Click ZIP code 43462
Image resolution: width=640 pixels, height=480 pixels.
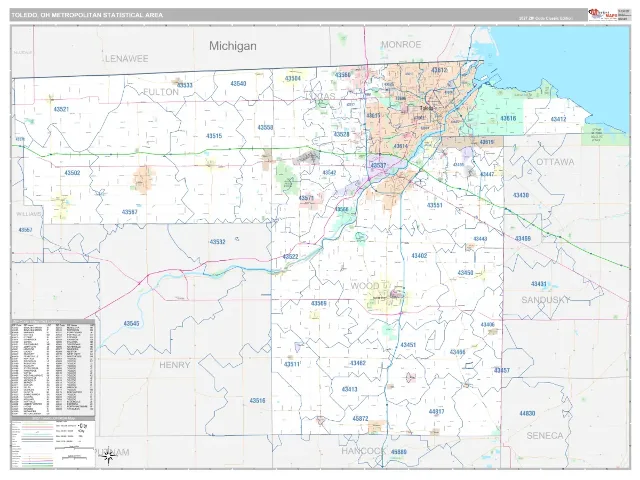tap(358, 363)
